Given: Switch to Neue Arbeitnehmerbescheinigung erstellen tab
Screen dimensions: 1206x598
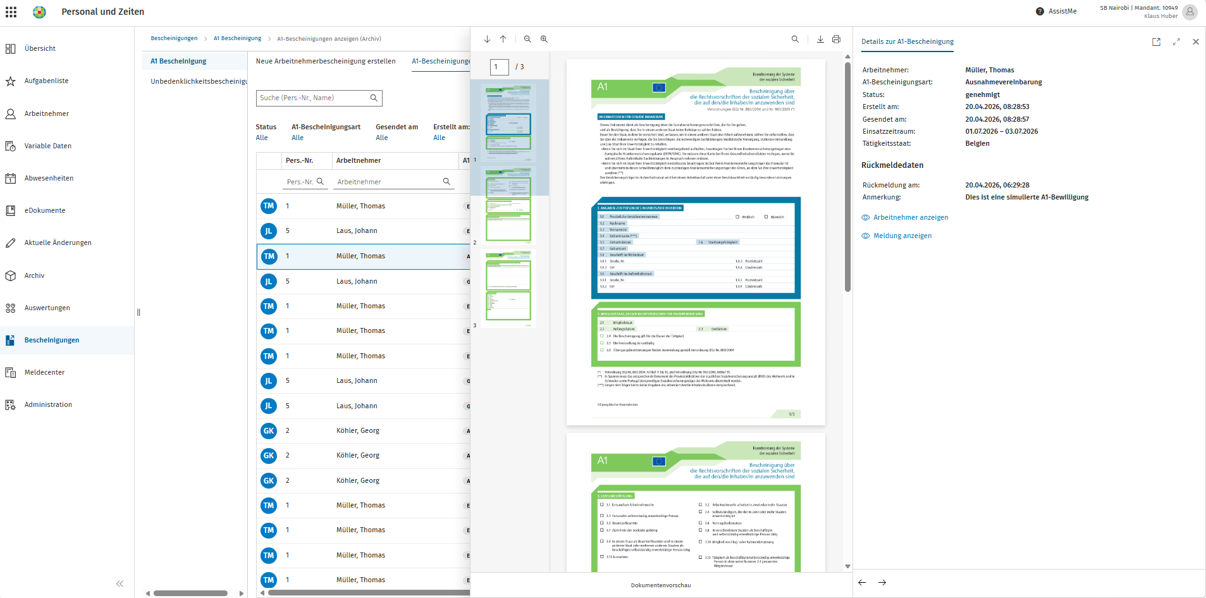Looking at the screenshot, I should coord(326,61).
